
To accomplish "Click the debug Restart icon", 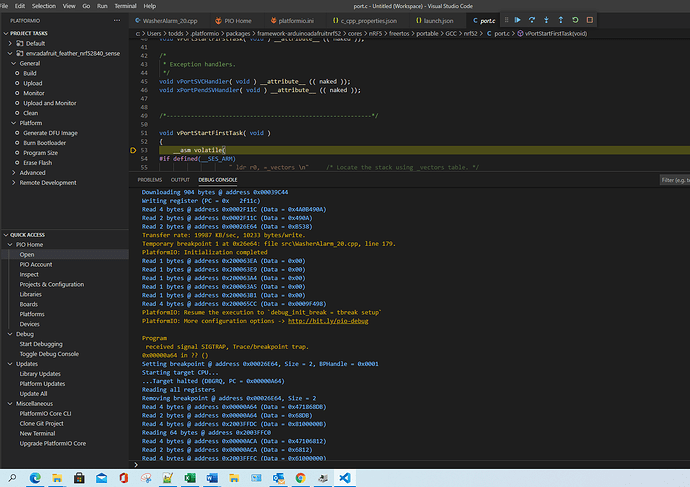I will tap(575, 20).
